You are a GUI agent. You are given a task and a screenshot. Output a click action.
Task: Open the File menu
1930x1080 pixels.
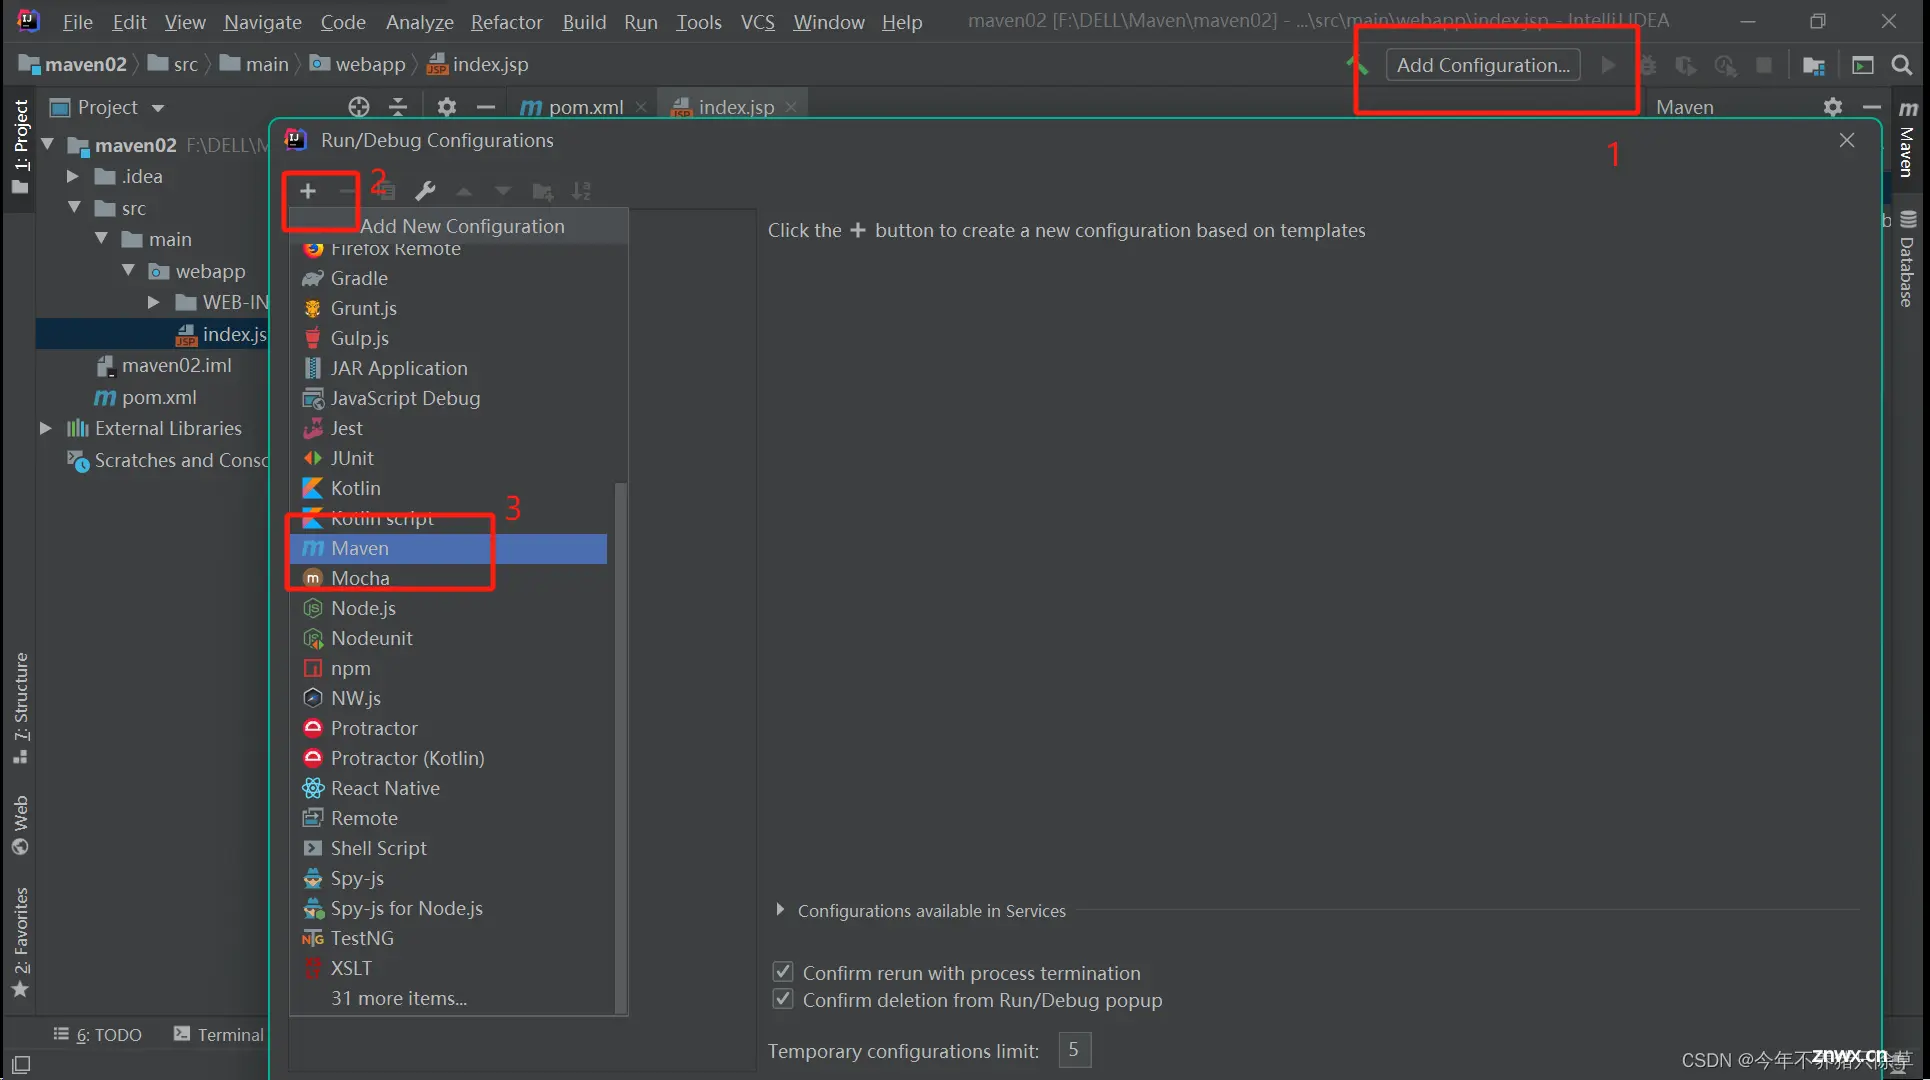(x=77, y=22)
